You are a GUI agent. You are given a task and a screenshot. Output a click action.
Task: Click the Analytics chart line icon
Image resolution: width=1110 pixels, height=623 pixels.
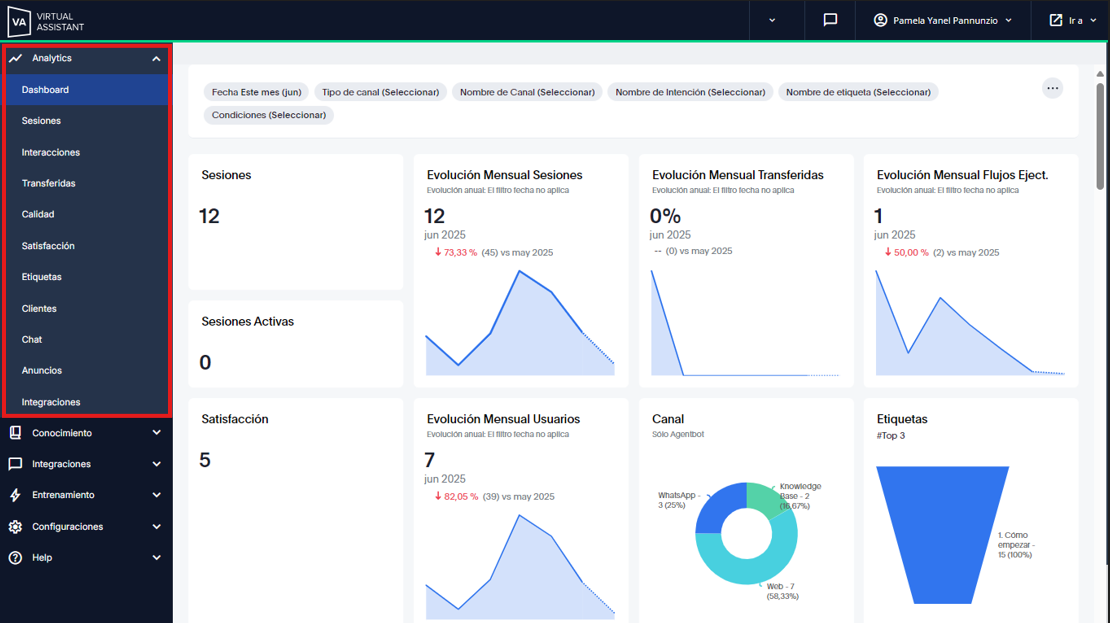(x=16, y=58)
